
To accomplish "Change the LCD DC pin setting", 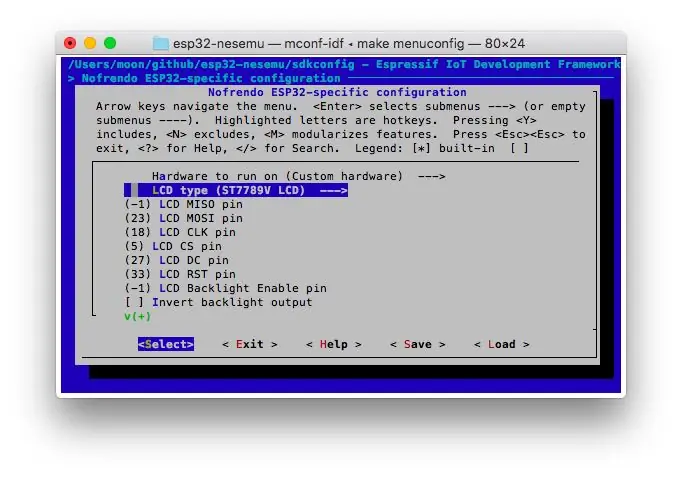I will click(177, 260).
